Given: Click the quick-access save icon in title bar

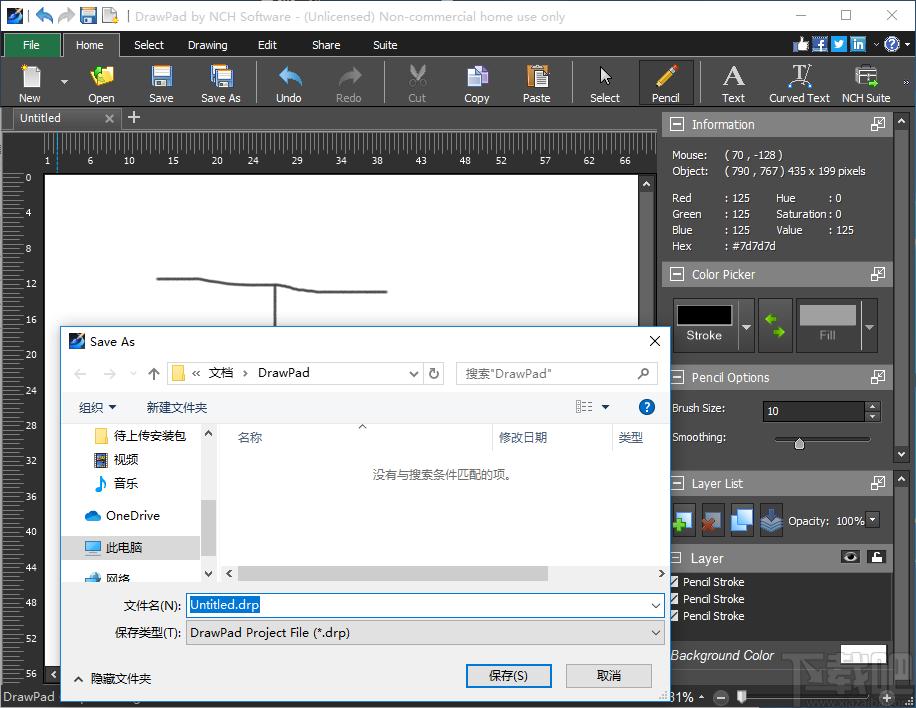Looking at the screenshot, I should tap(88, 15).
